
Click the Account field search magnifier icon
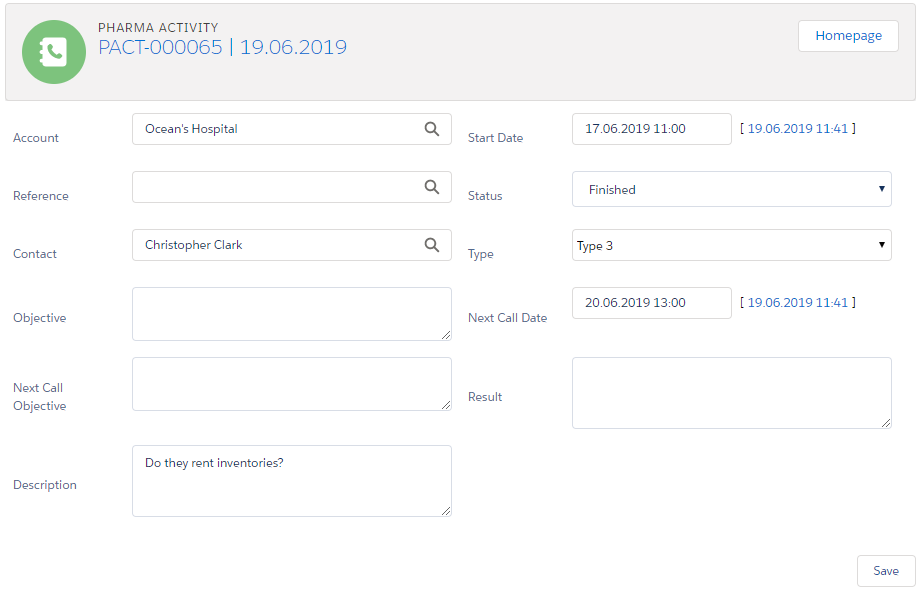point(432,129)
